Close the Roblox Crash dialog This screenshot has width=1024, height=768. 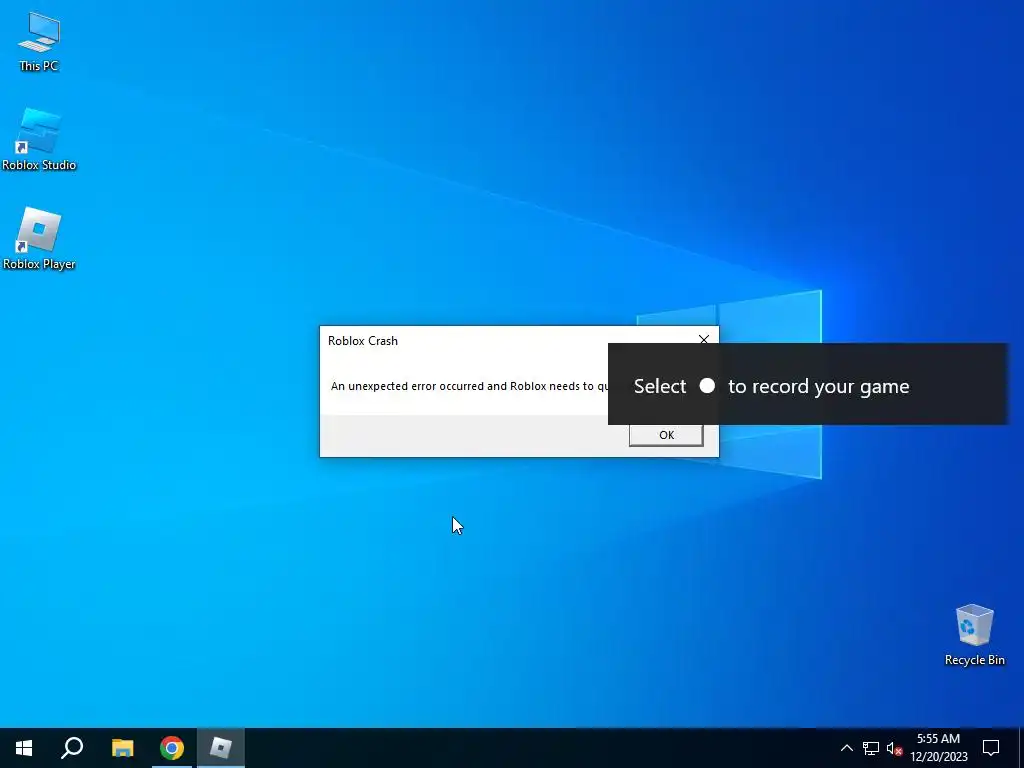(703, 340)
